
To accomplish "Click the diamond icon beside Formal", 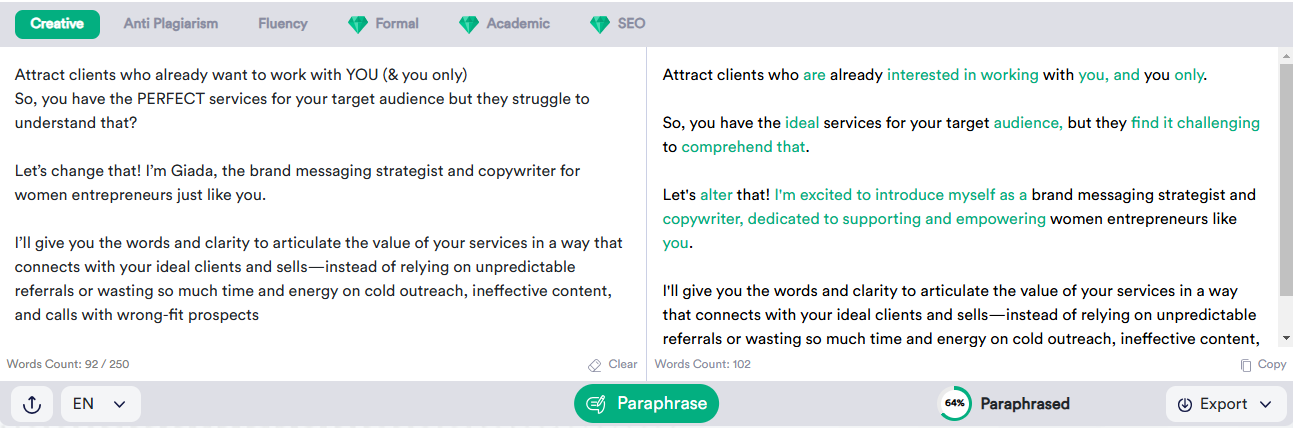I will coord(358,24).
